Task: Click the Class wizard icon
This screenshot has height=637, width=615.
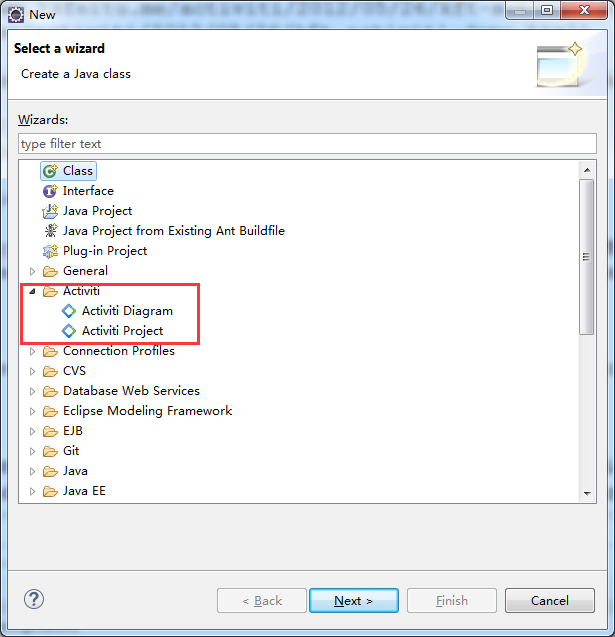Action: [x=50, y=171]
